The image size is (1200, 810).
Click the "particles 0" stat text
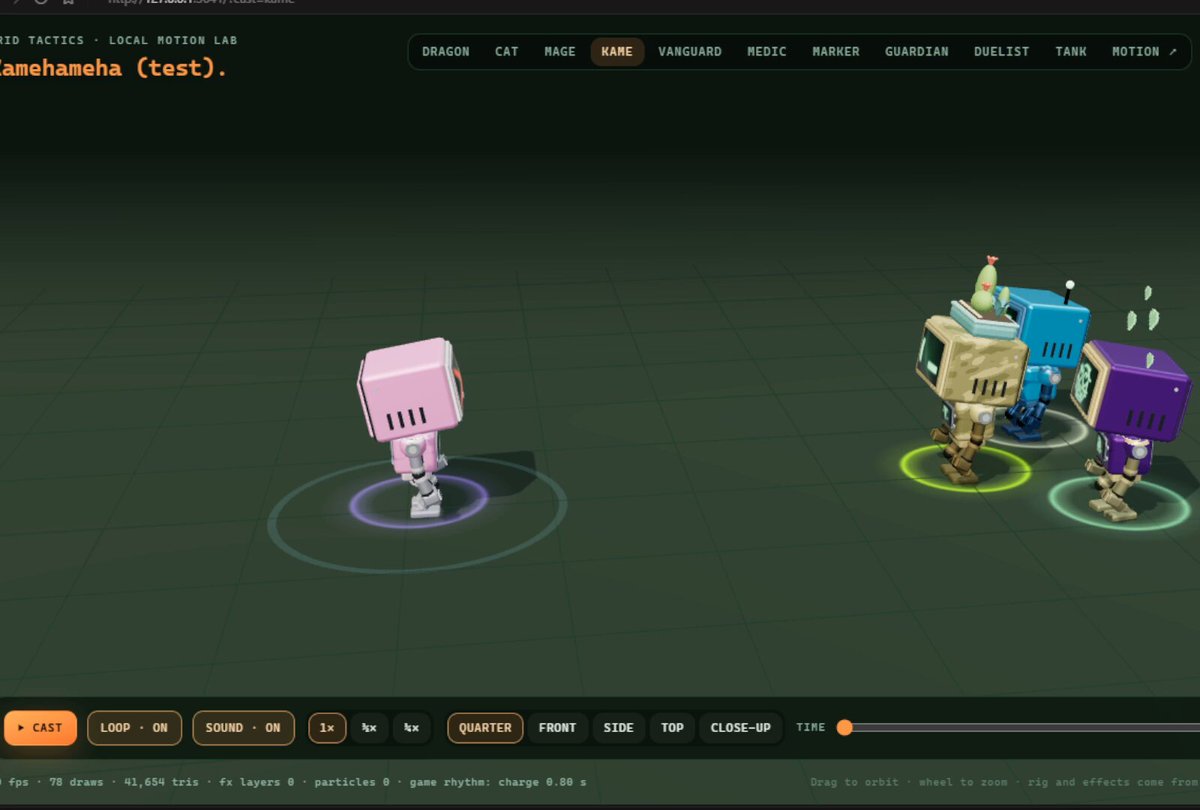(350, 782)
